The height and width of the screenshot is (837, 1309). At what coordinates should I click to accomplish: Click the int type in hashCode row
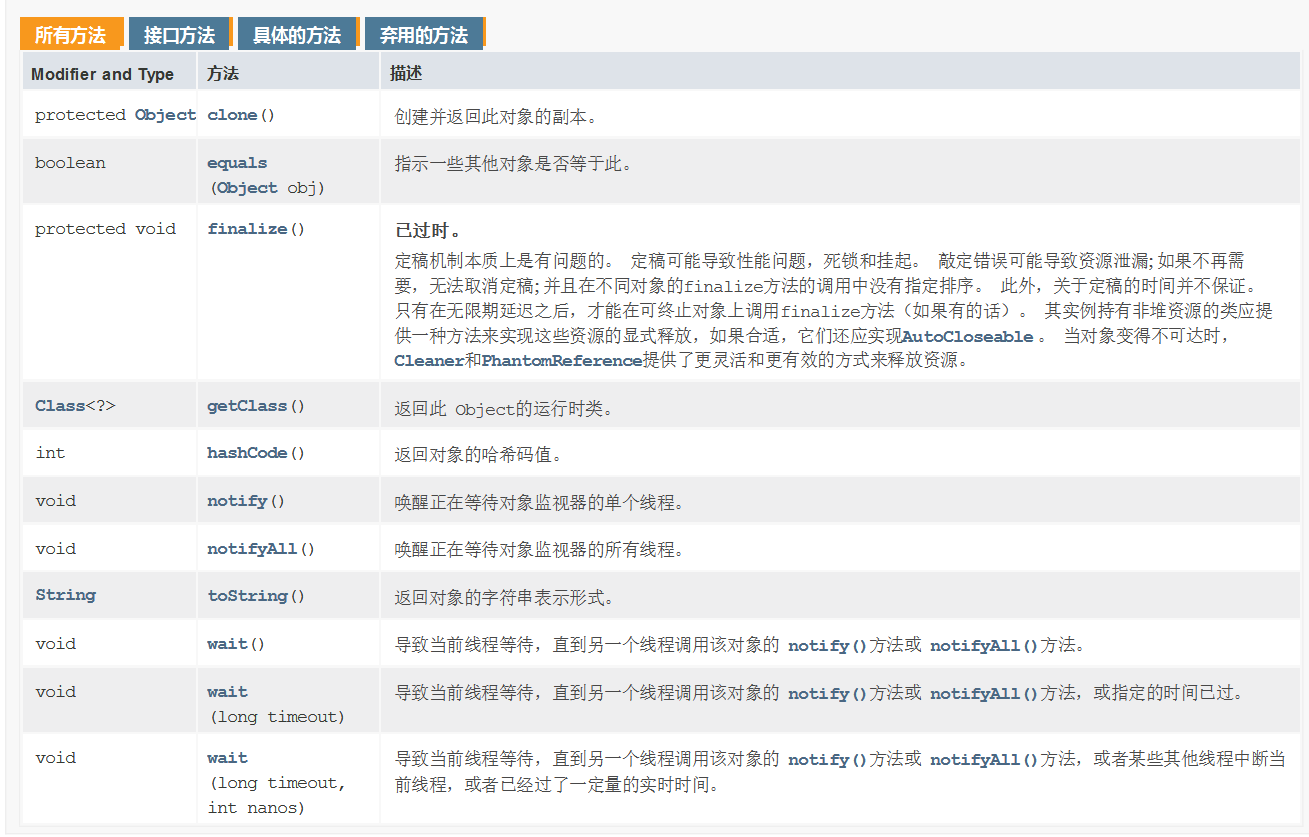[x=50, y=453]
